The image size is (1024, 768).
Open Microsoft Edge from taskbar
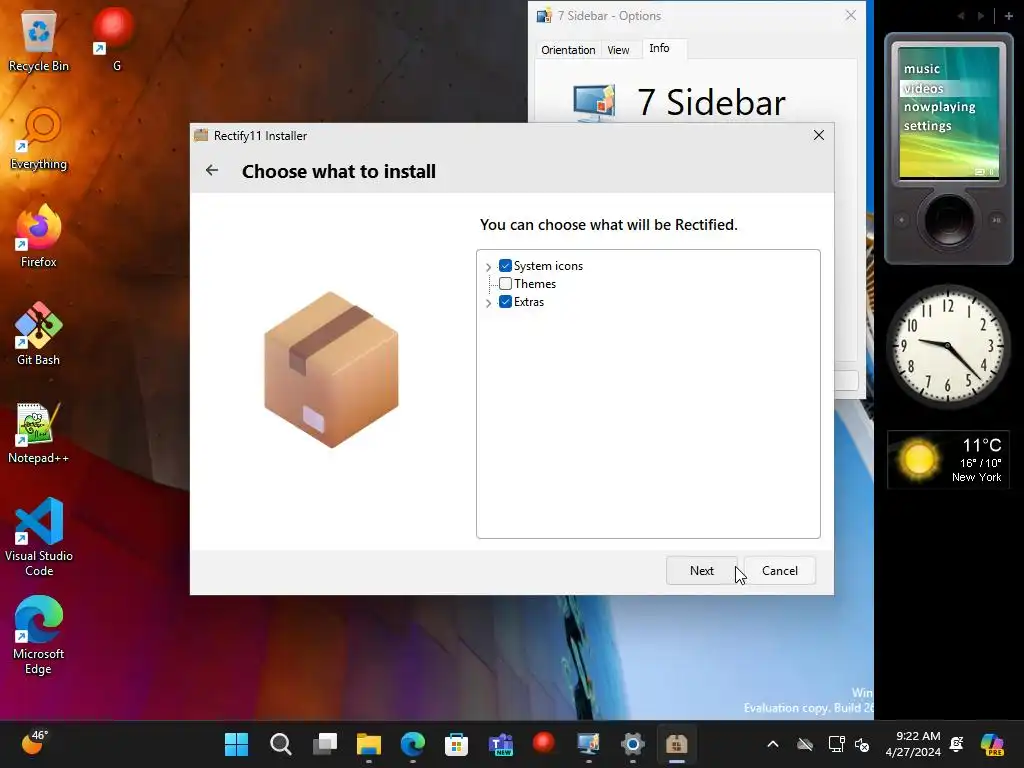413,744
